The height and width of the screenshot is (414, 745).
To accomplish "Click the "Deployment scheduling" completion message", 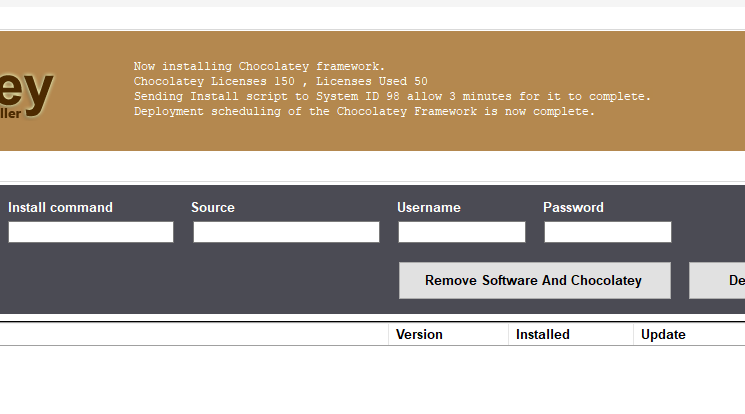I will click(364, 112).
